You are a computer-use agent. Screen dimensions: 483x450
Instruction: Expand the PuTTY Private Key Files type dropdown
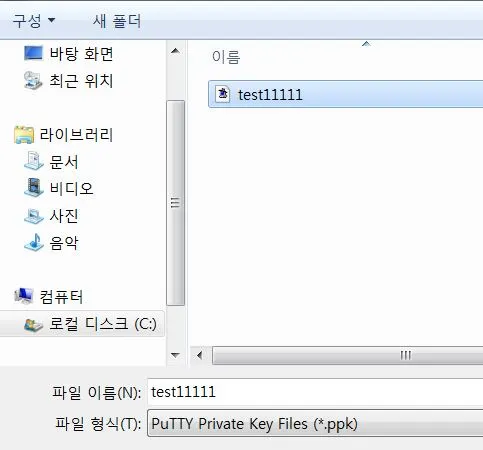[x=315, y=423]
